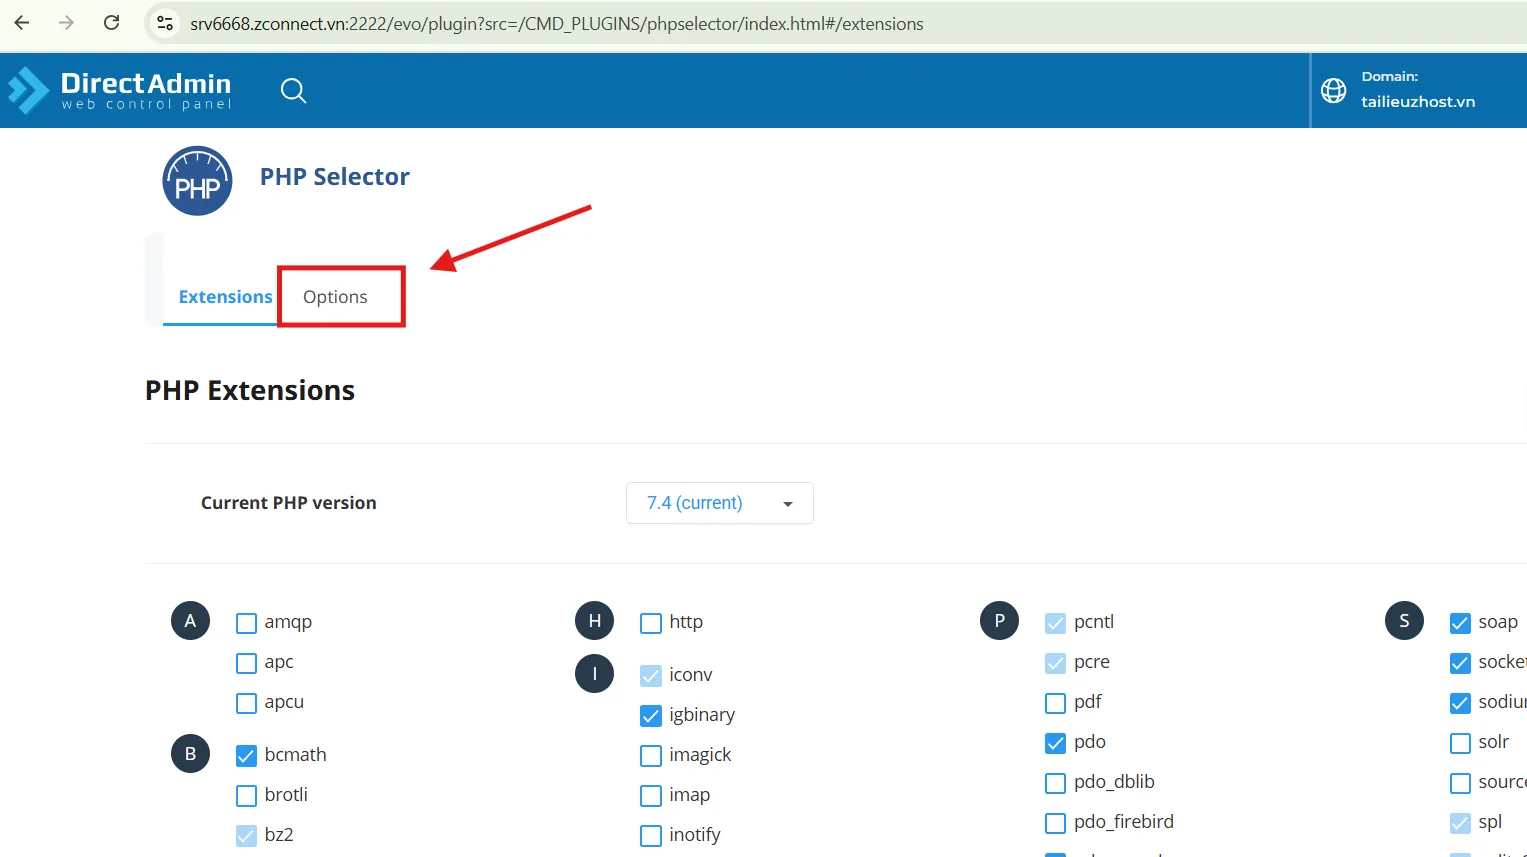This screenshot has width=1527, height=857.
Task: Click the letter A group badge
Action: coord(190,621)
